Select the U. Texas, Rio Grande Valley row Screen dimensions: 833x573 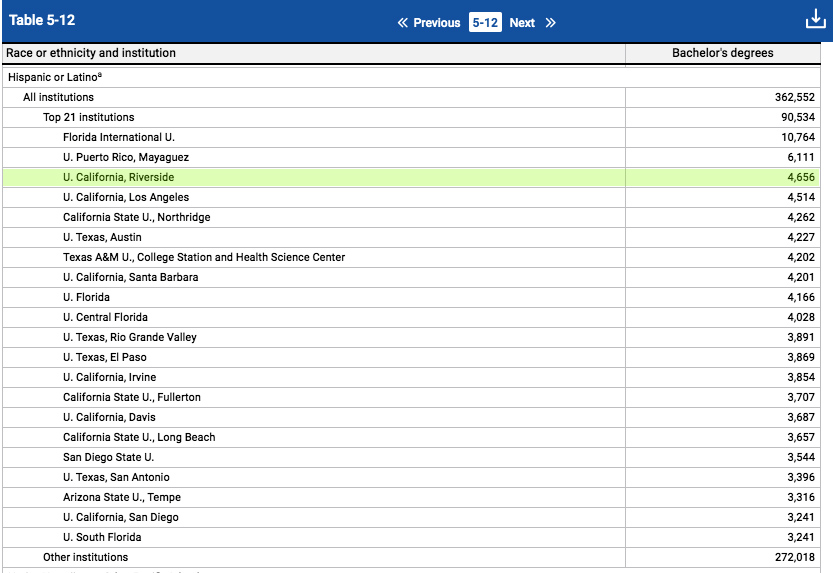click(411, 338)
